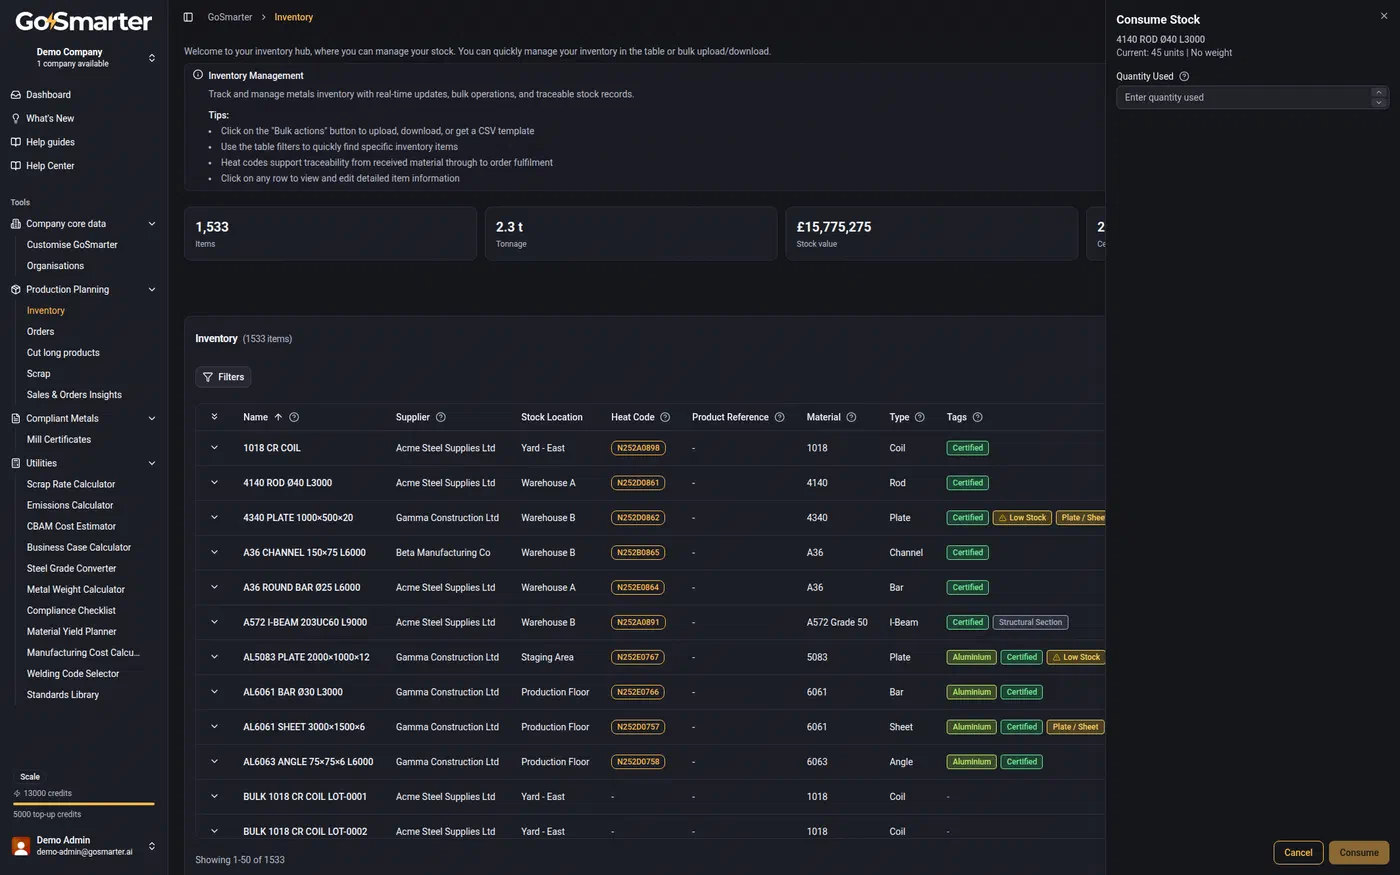Click the Consume button
1400x875 pixels.
(x=1359, y=853)
